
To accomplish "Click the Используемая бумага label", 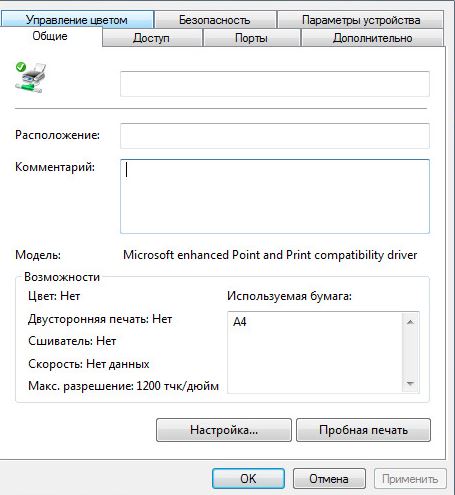I will [289, 296].
